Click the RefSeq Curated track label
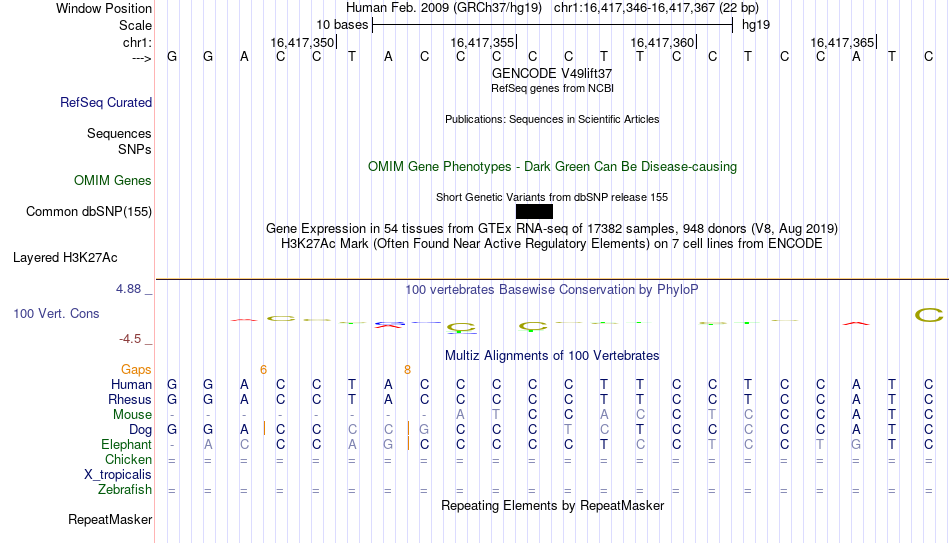This screenshot has height=543, width=950. click(105, 102)
